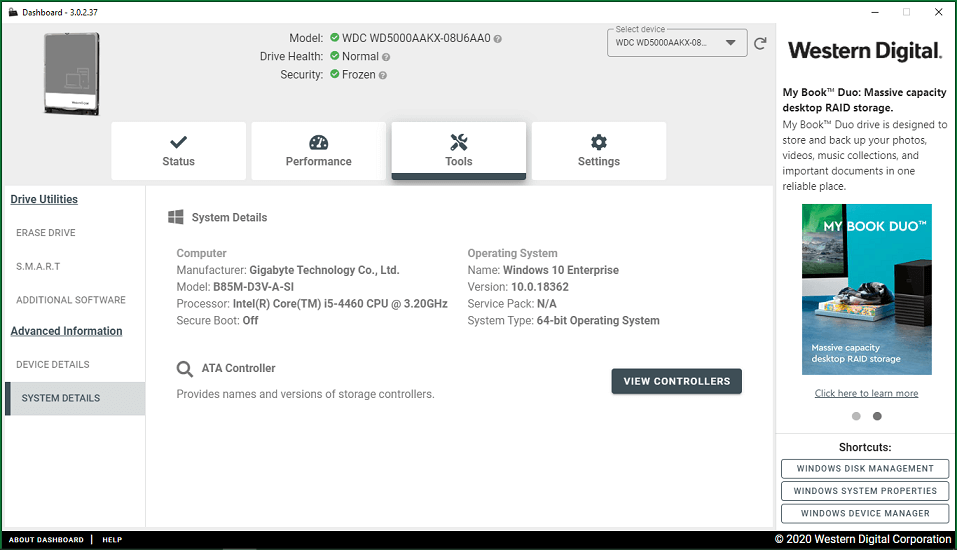The height and width of the screenshot is (550, 957).
Task: Click the model value B85M-D3V-A-SI
Action: click(x=253, y=287)
